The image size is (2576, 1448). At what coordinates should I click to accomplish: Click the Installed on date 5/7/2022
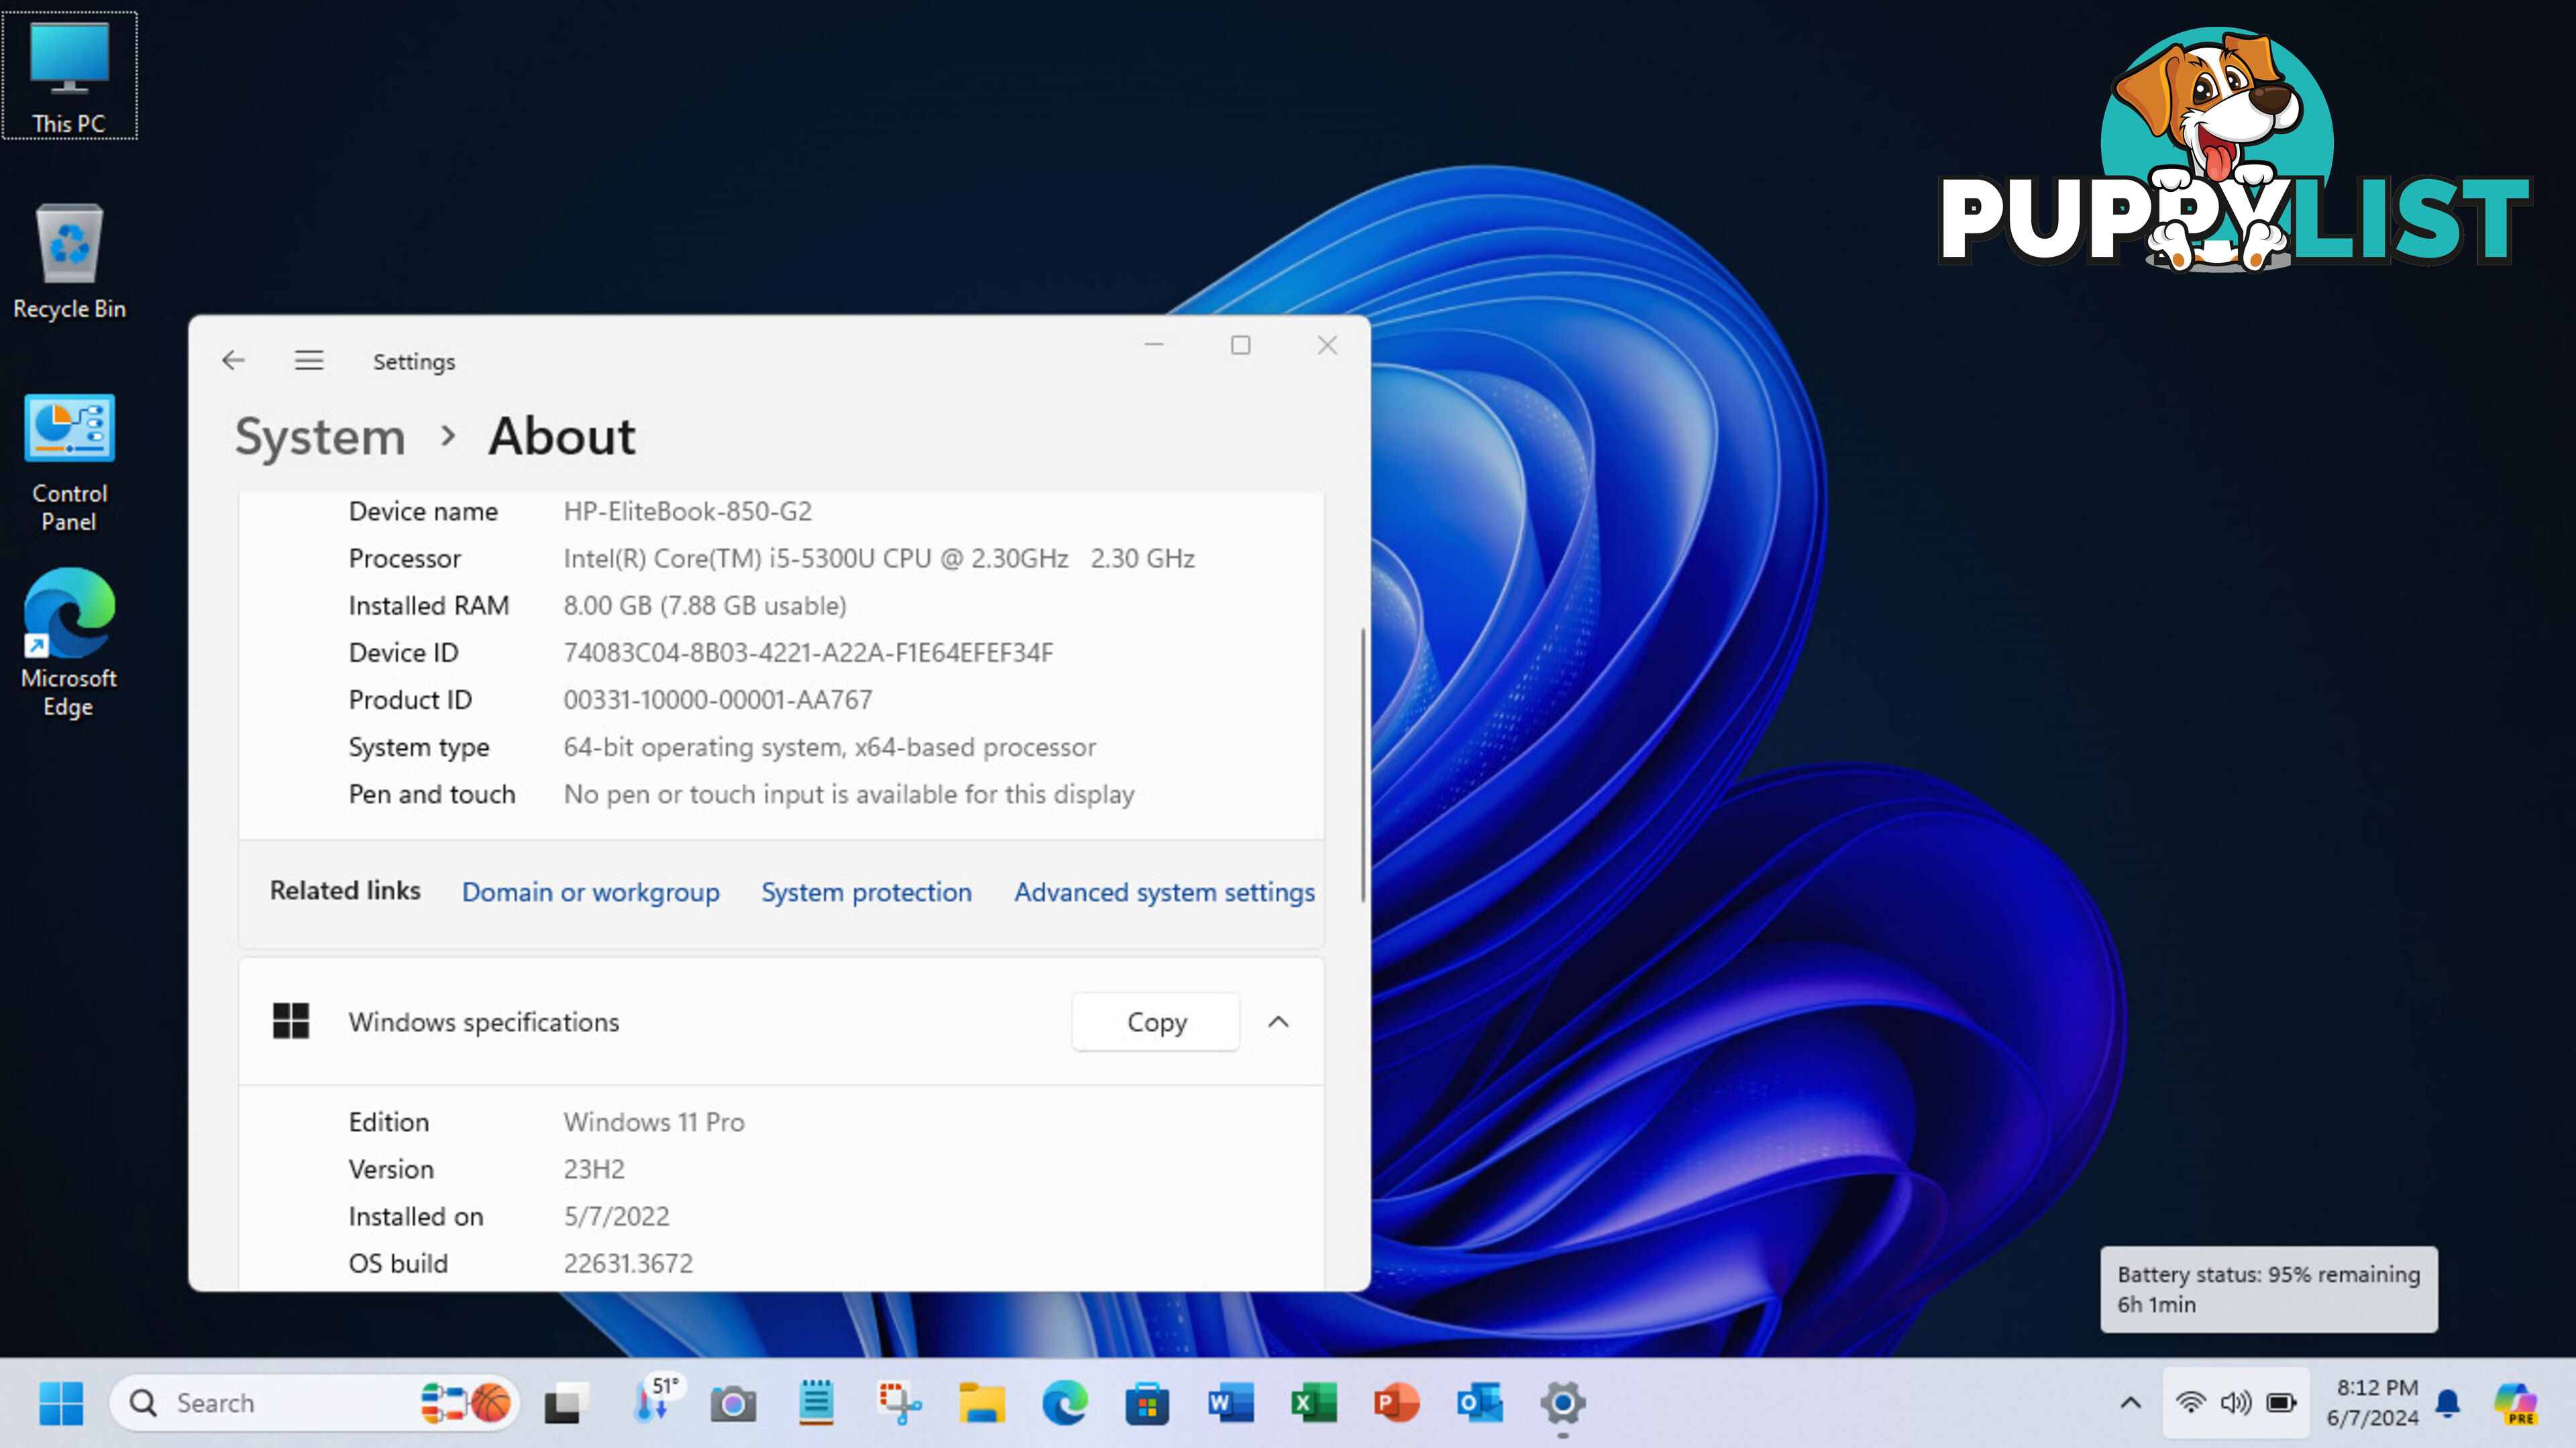click(616, 1217)
